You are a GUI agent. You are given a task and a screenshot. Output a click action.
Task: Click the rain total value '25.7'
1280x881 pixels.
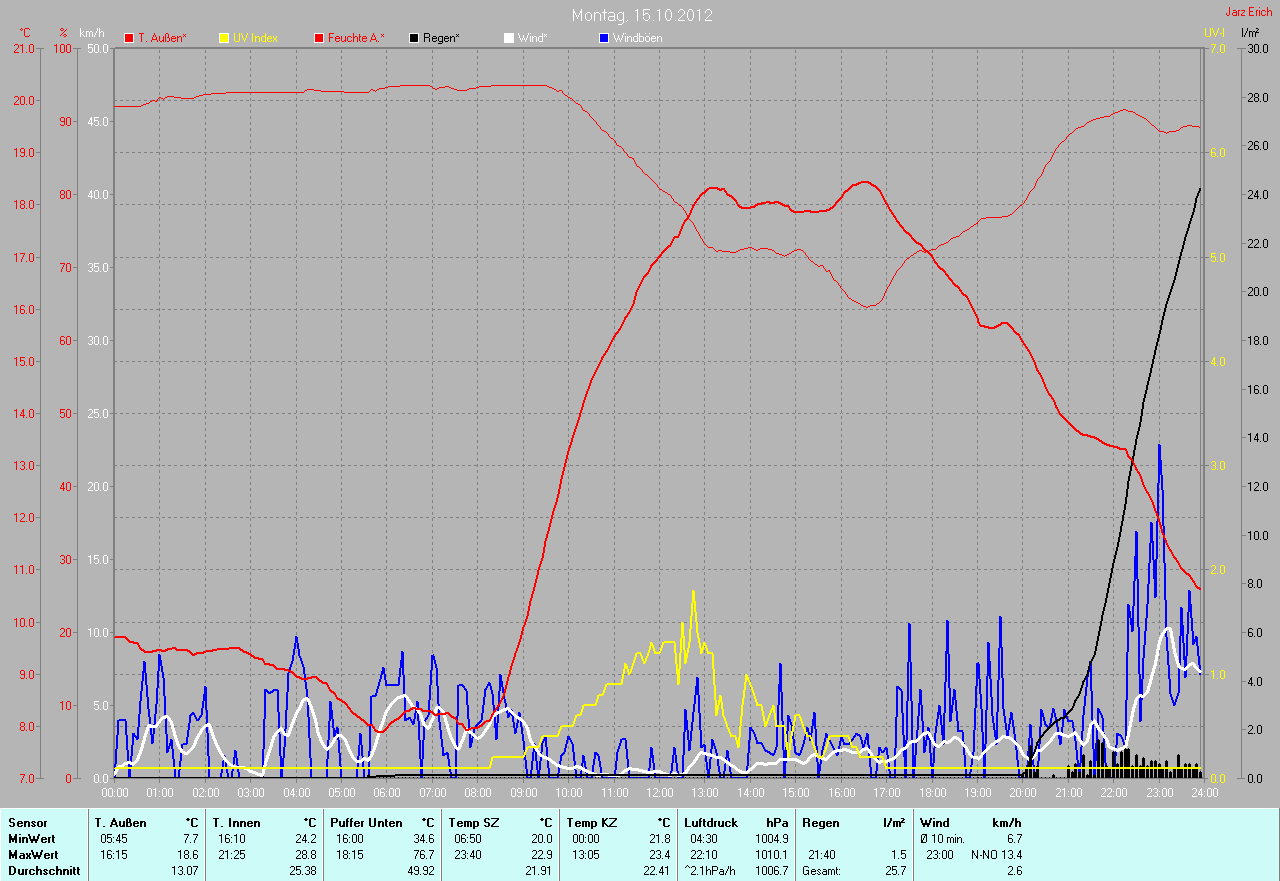pyautogui.click(x=894, y=870)
